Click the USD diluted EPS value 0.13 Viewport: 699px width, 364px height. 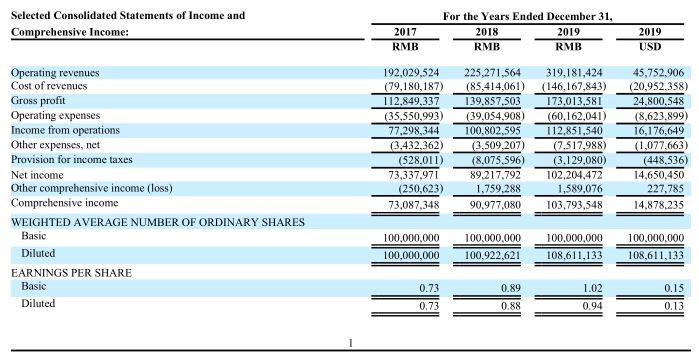[x=674, y=306]
